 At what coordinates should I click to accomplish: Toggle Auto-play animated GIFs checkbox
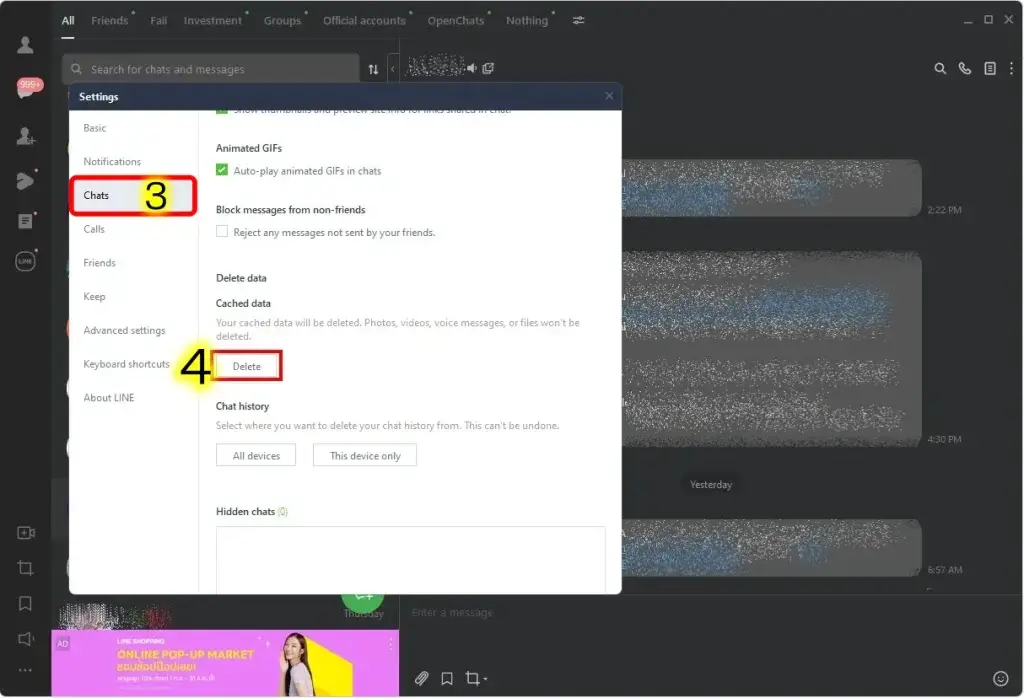point(222,170)
